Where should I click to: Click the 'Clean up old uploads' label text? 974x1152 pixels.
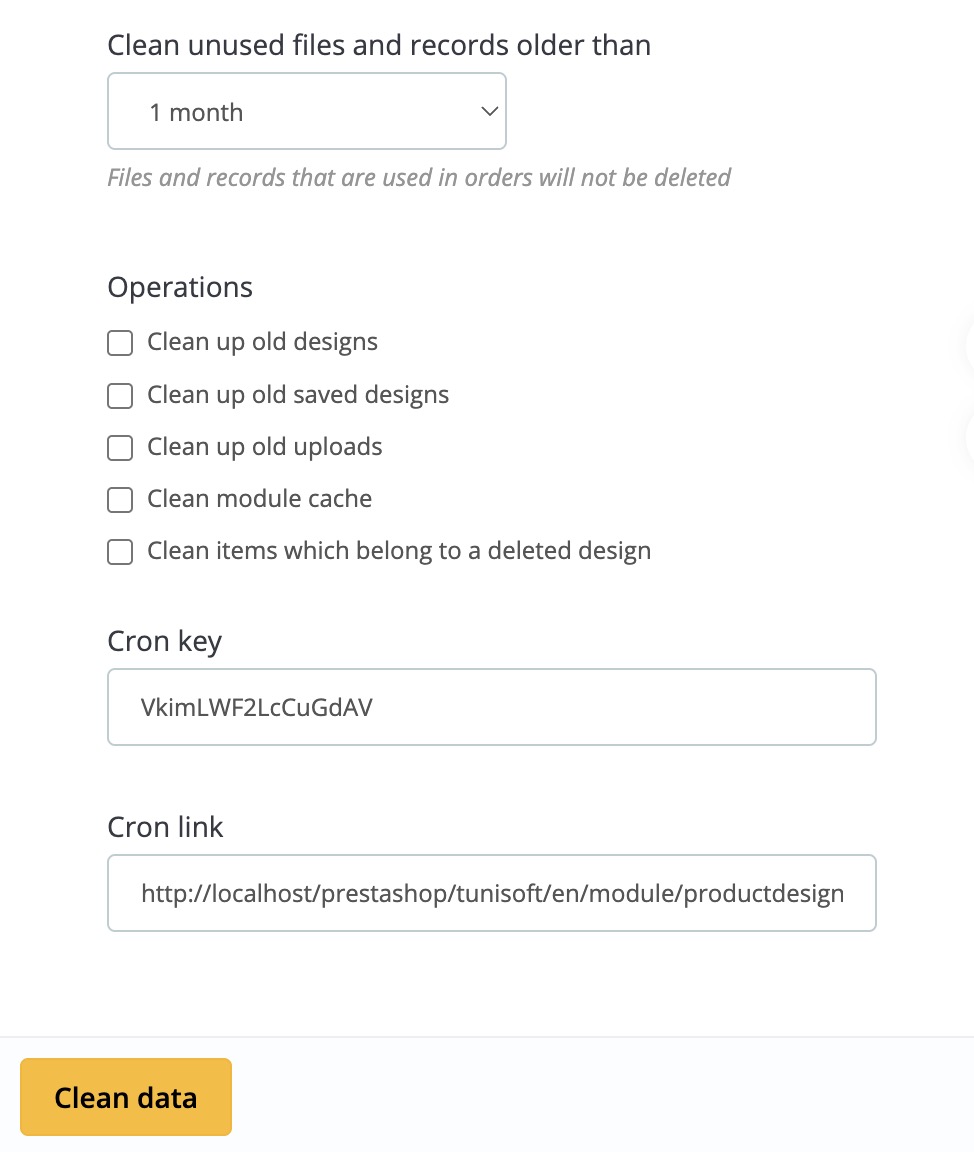[264, 447]
